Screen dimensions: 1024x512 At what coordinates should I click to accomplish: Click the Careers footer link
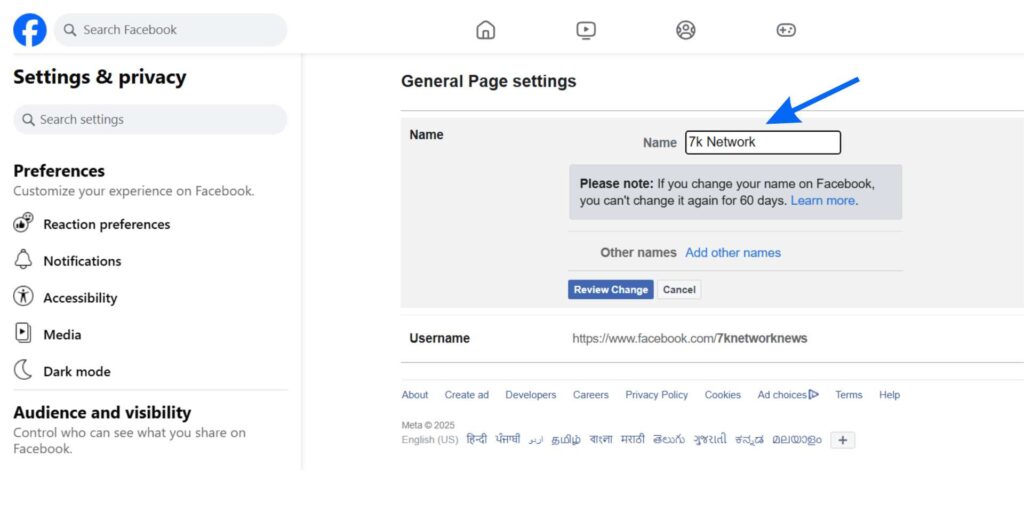591,395
